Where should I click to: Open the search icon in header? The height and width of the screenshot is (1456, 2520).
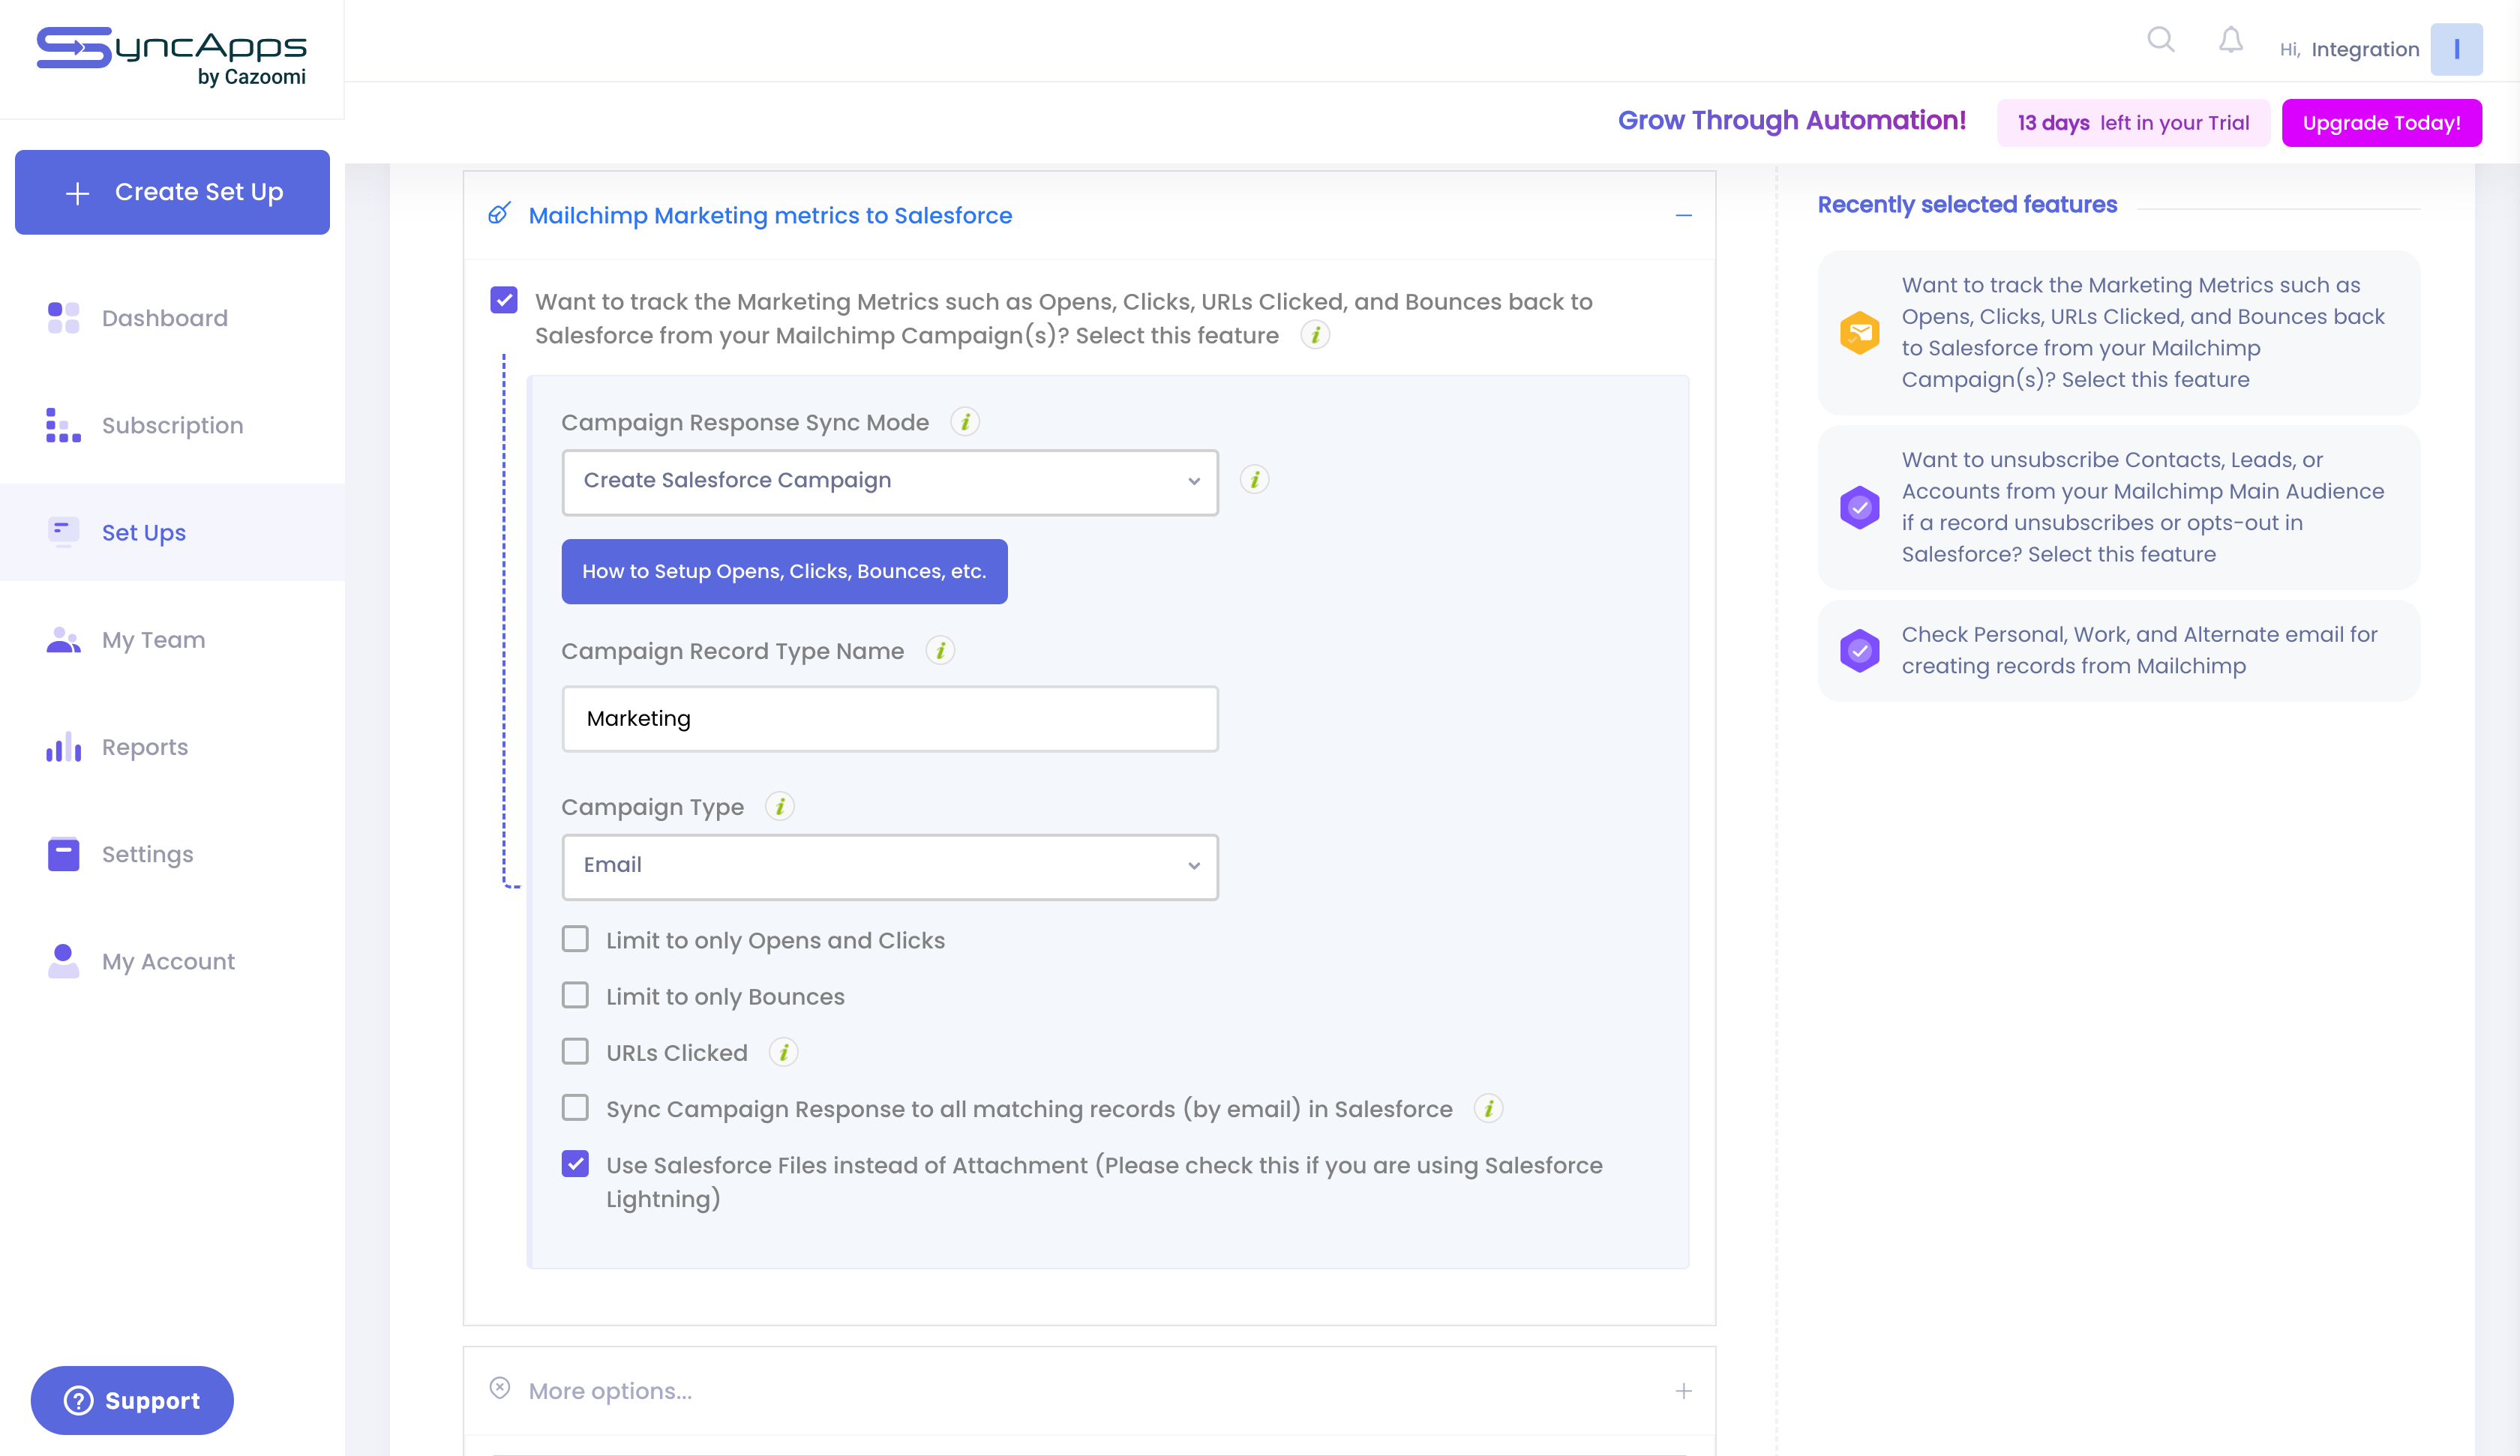click(x=2161, y=40)
